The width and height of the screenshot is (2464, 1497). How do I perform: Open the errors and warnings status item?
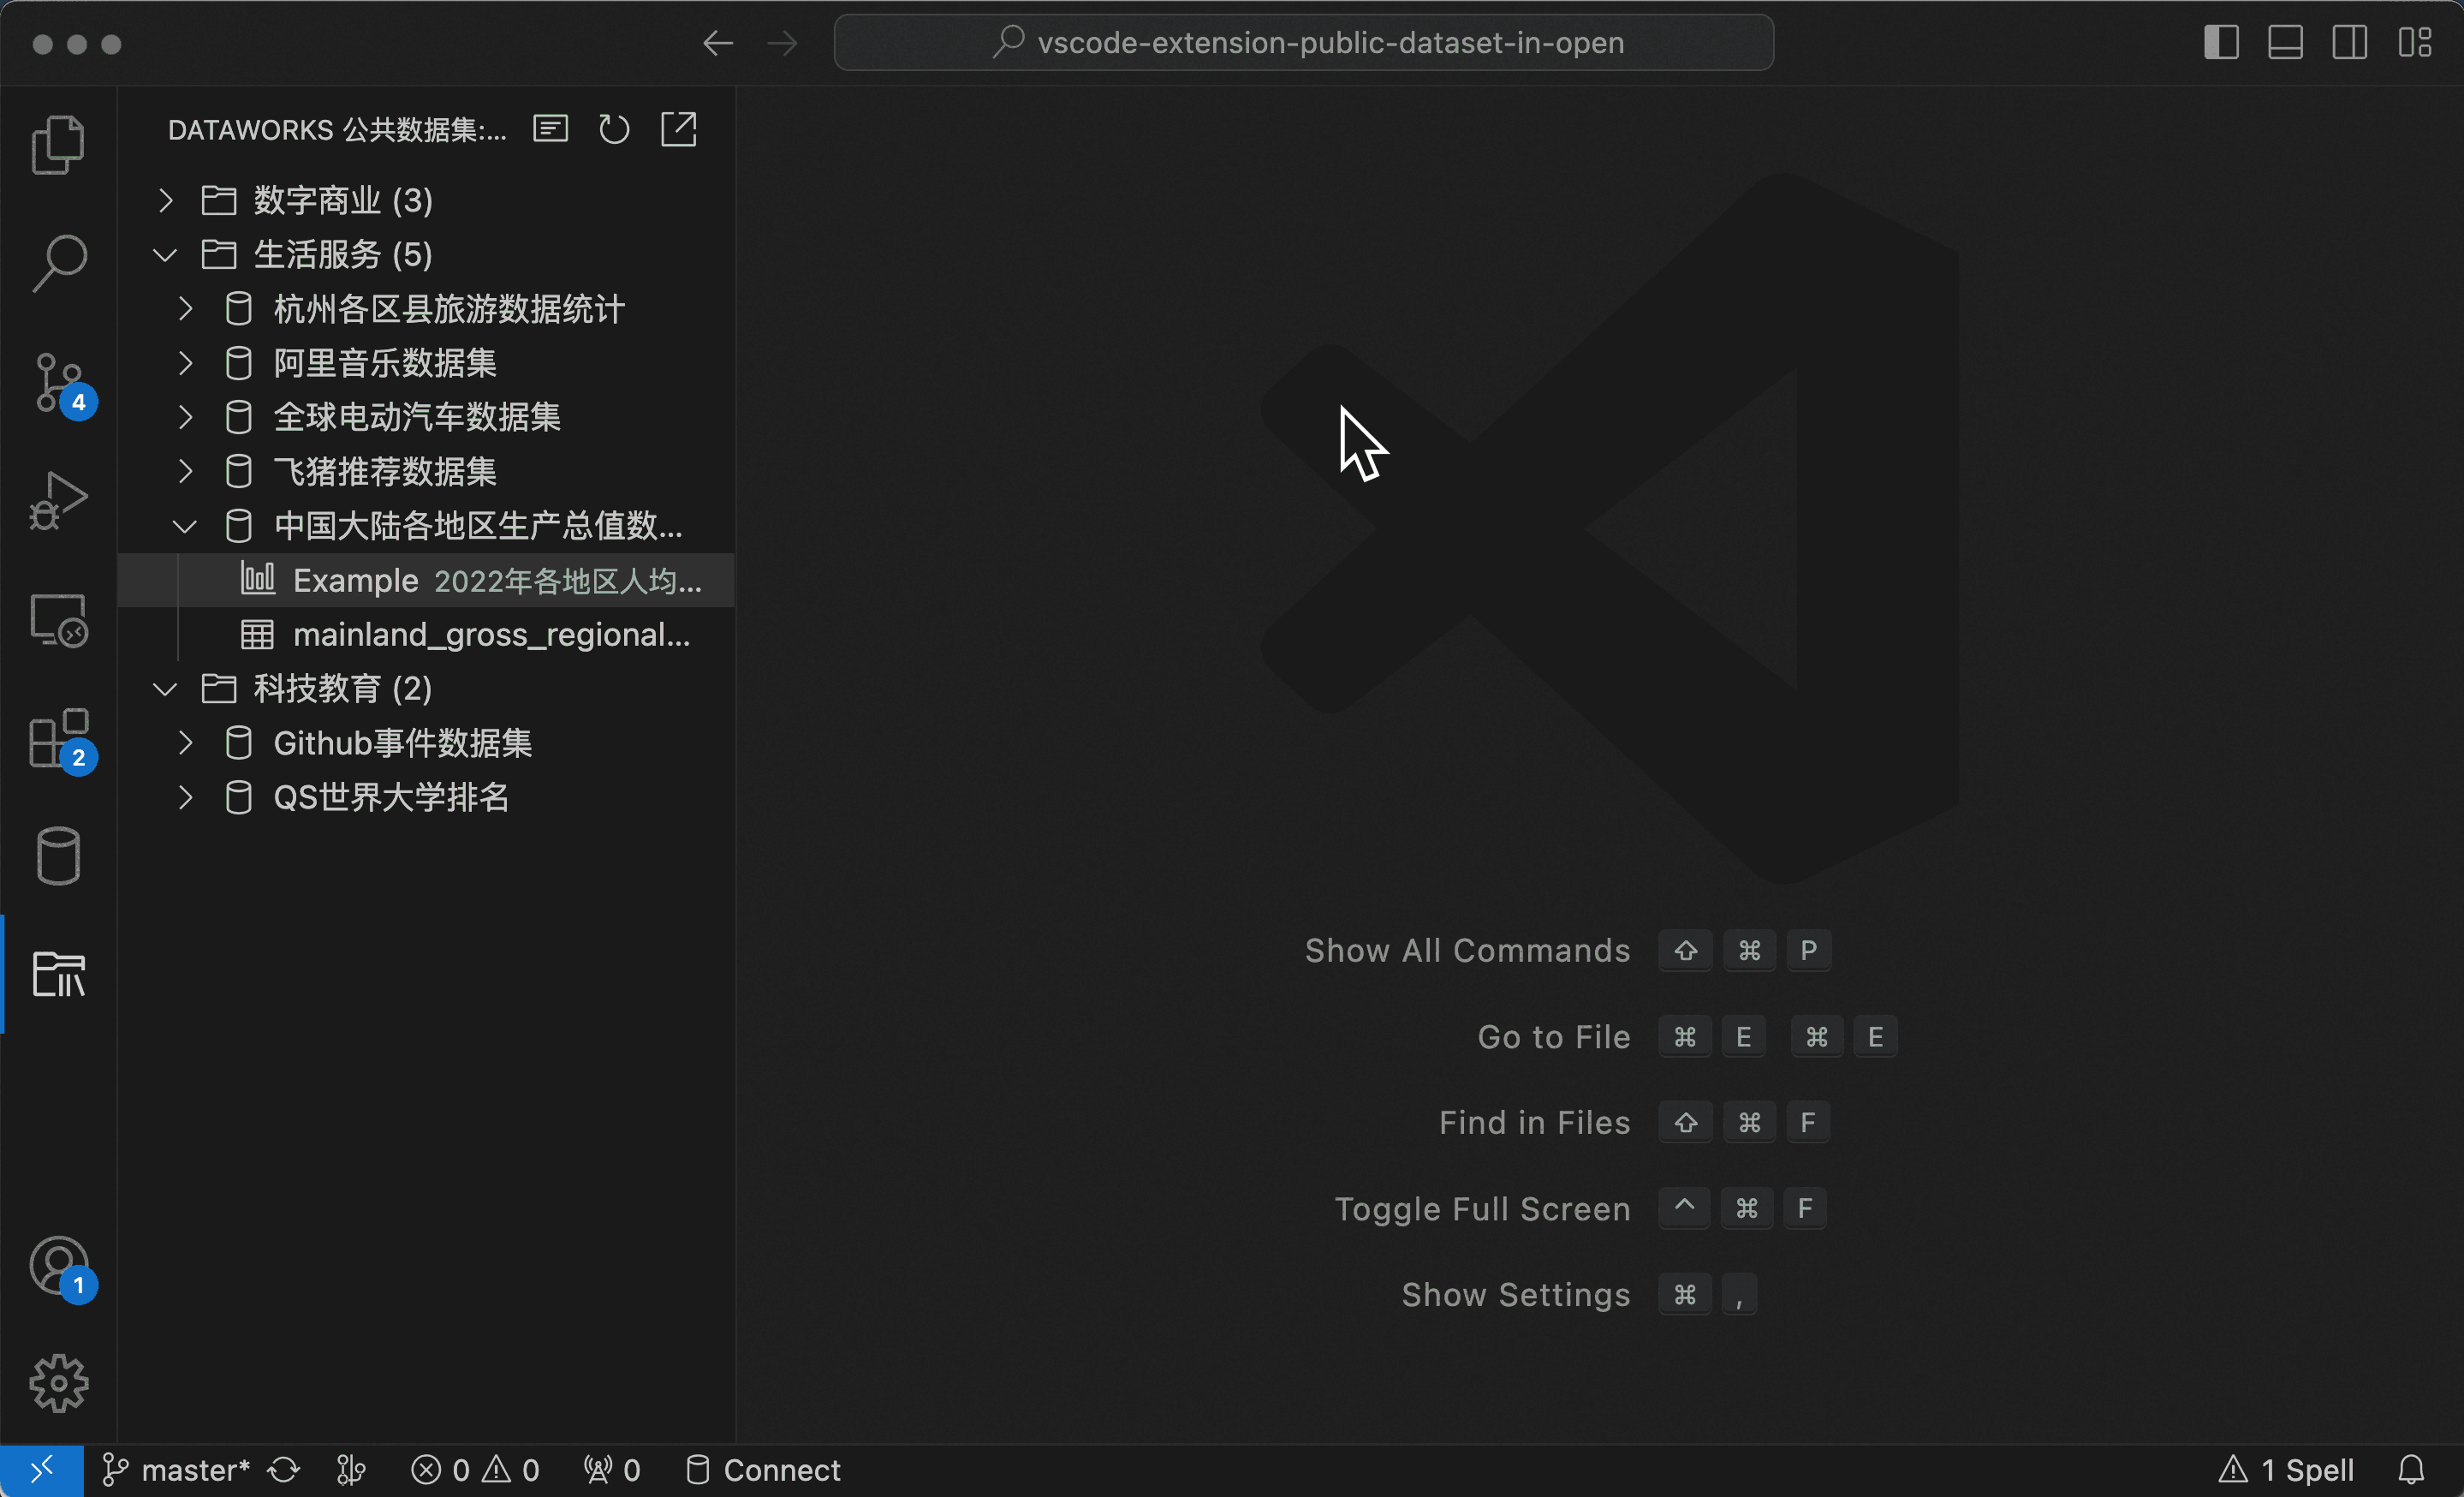pyautogui.click(x=475, y=1470)
